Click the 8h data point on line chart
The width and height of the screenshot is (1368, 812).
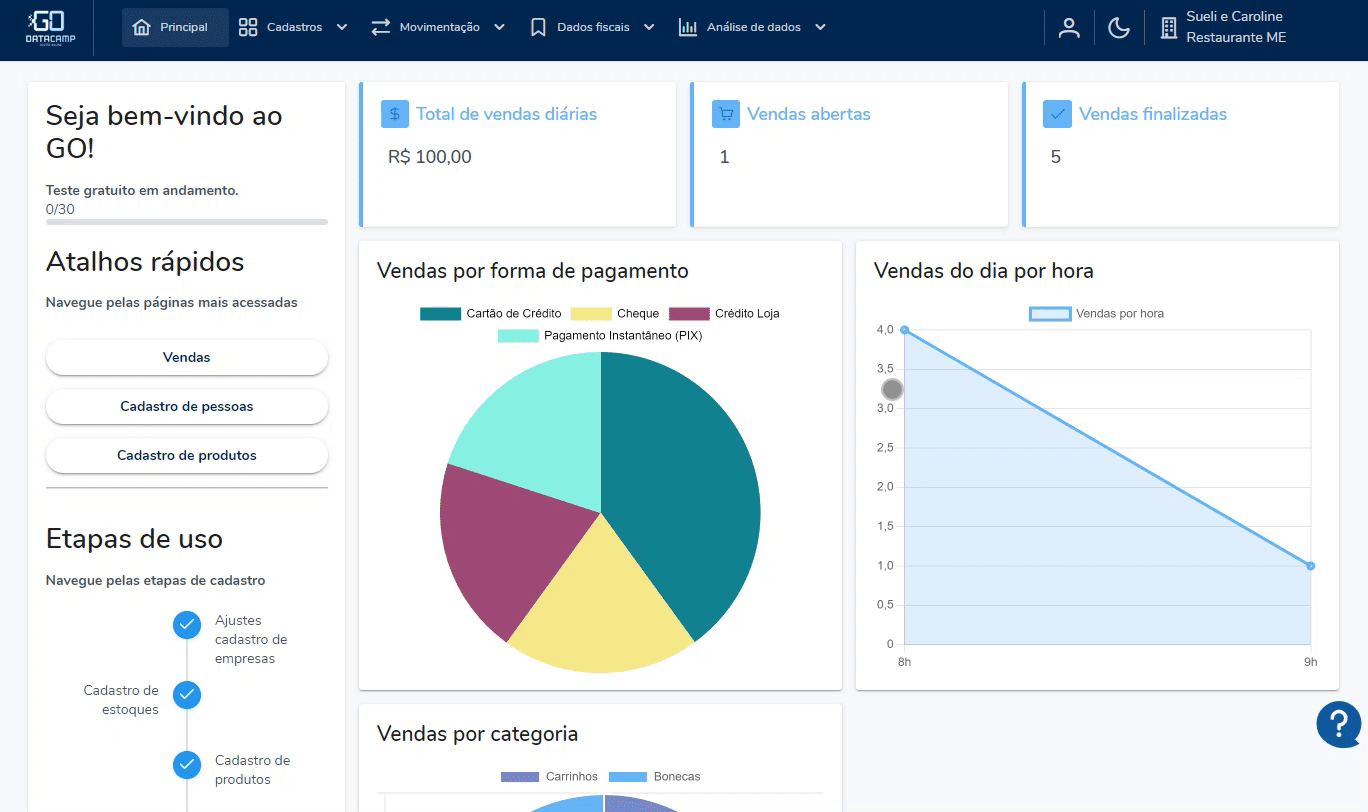(904, 330)
